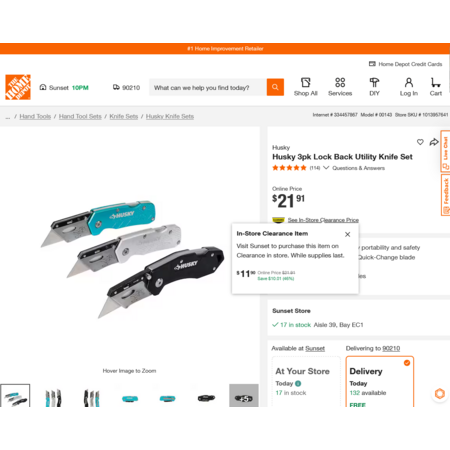Open the Live Chat side tab
The width and height of the screenshot is (450, 450).
coord(445,151)
